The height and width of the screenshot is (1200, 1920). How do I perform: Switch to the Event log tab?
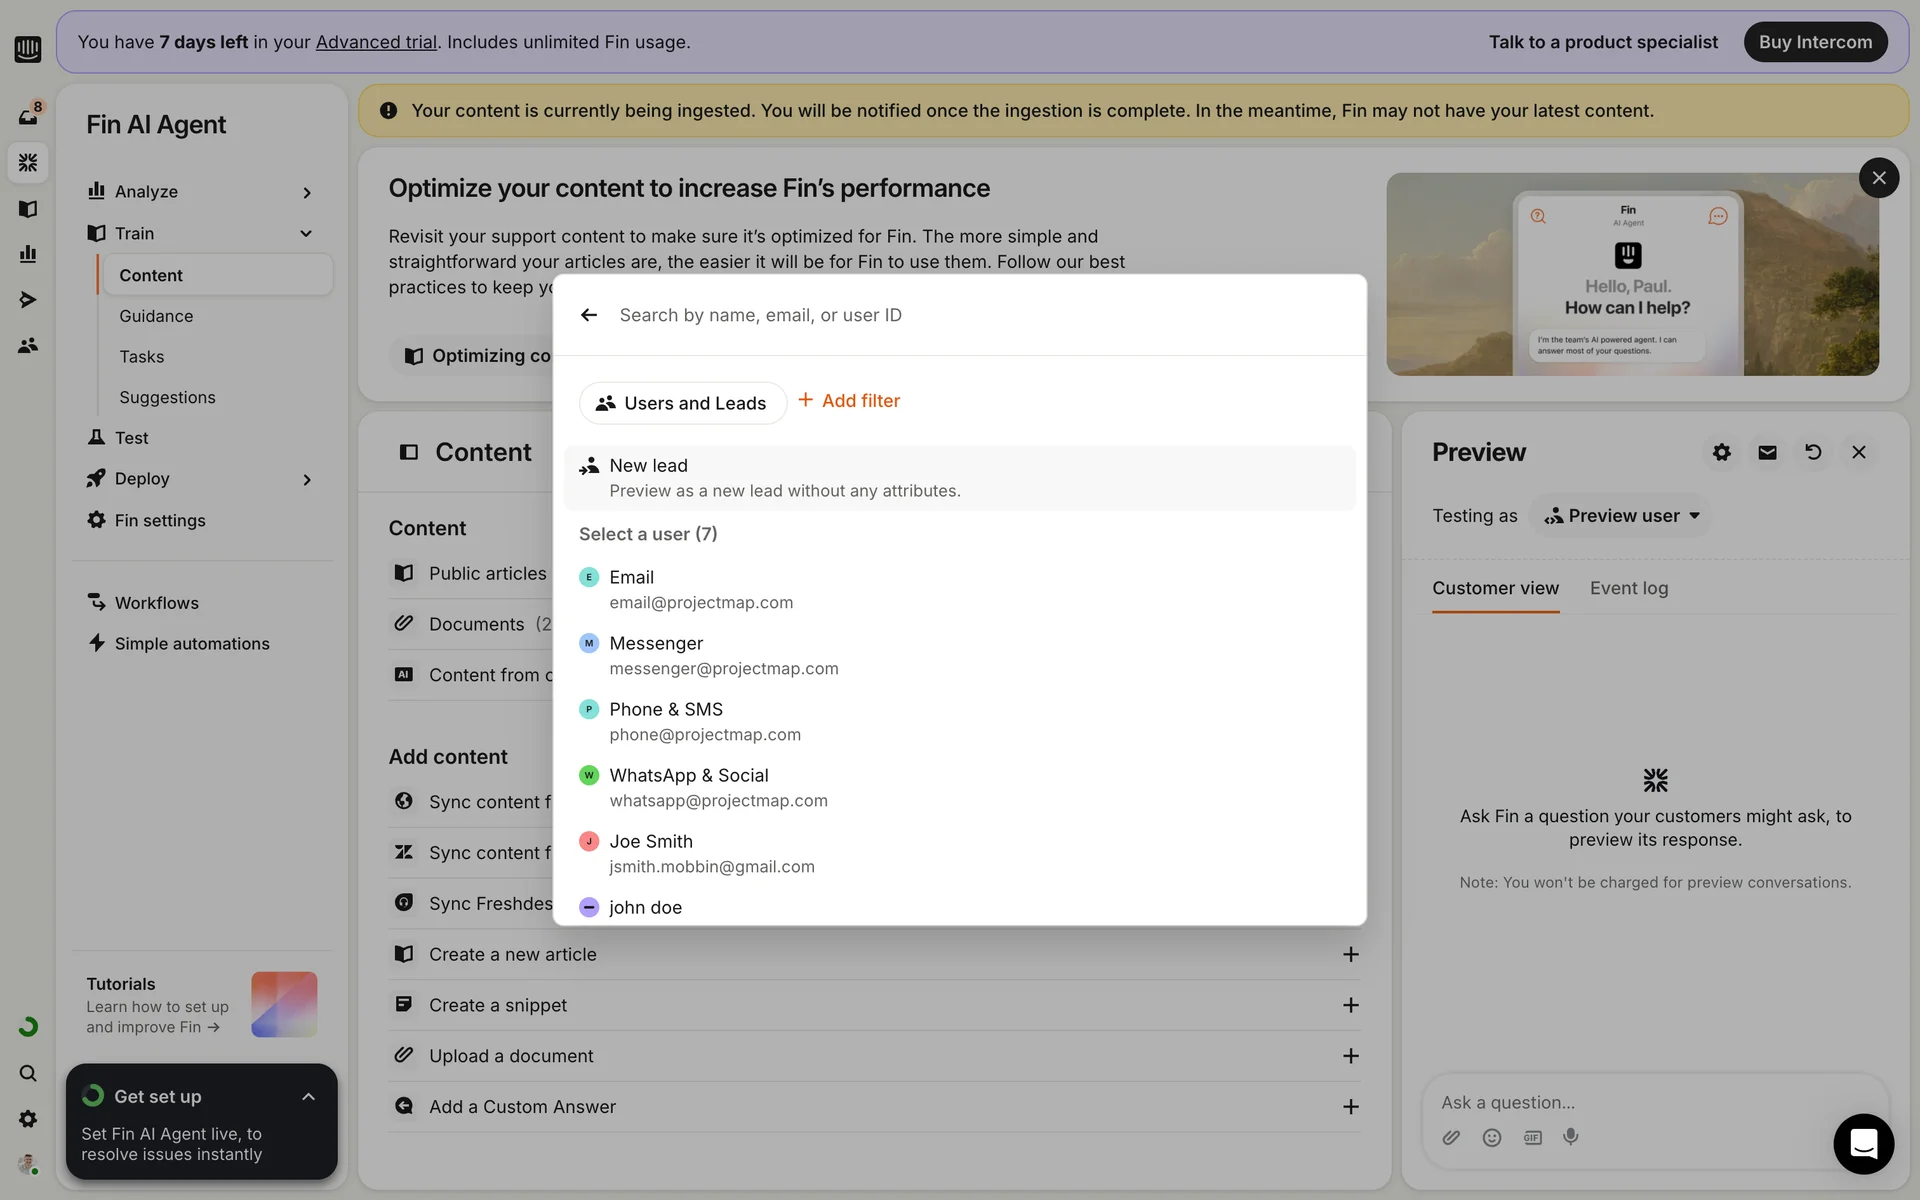point(1628,588)
